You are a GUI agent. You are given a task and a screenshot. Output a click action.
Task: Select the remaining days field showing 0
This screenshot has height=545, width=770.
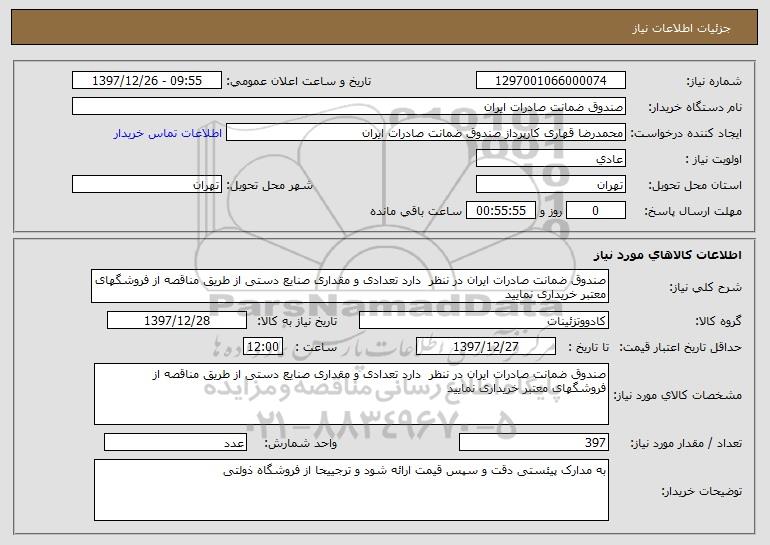click(596, 211)
